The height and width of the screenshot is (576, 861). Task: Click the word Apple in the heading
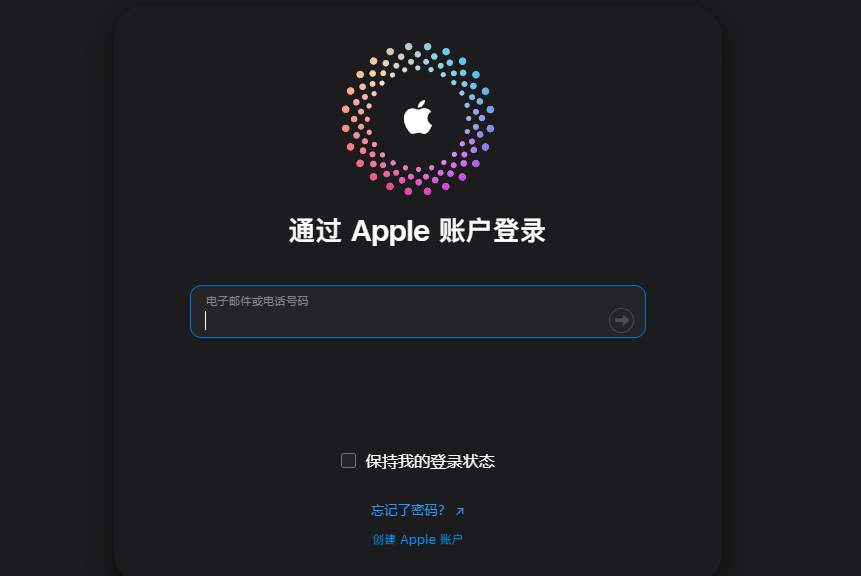390,231
